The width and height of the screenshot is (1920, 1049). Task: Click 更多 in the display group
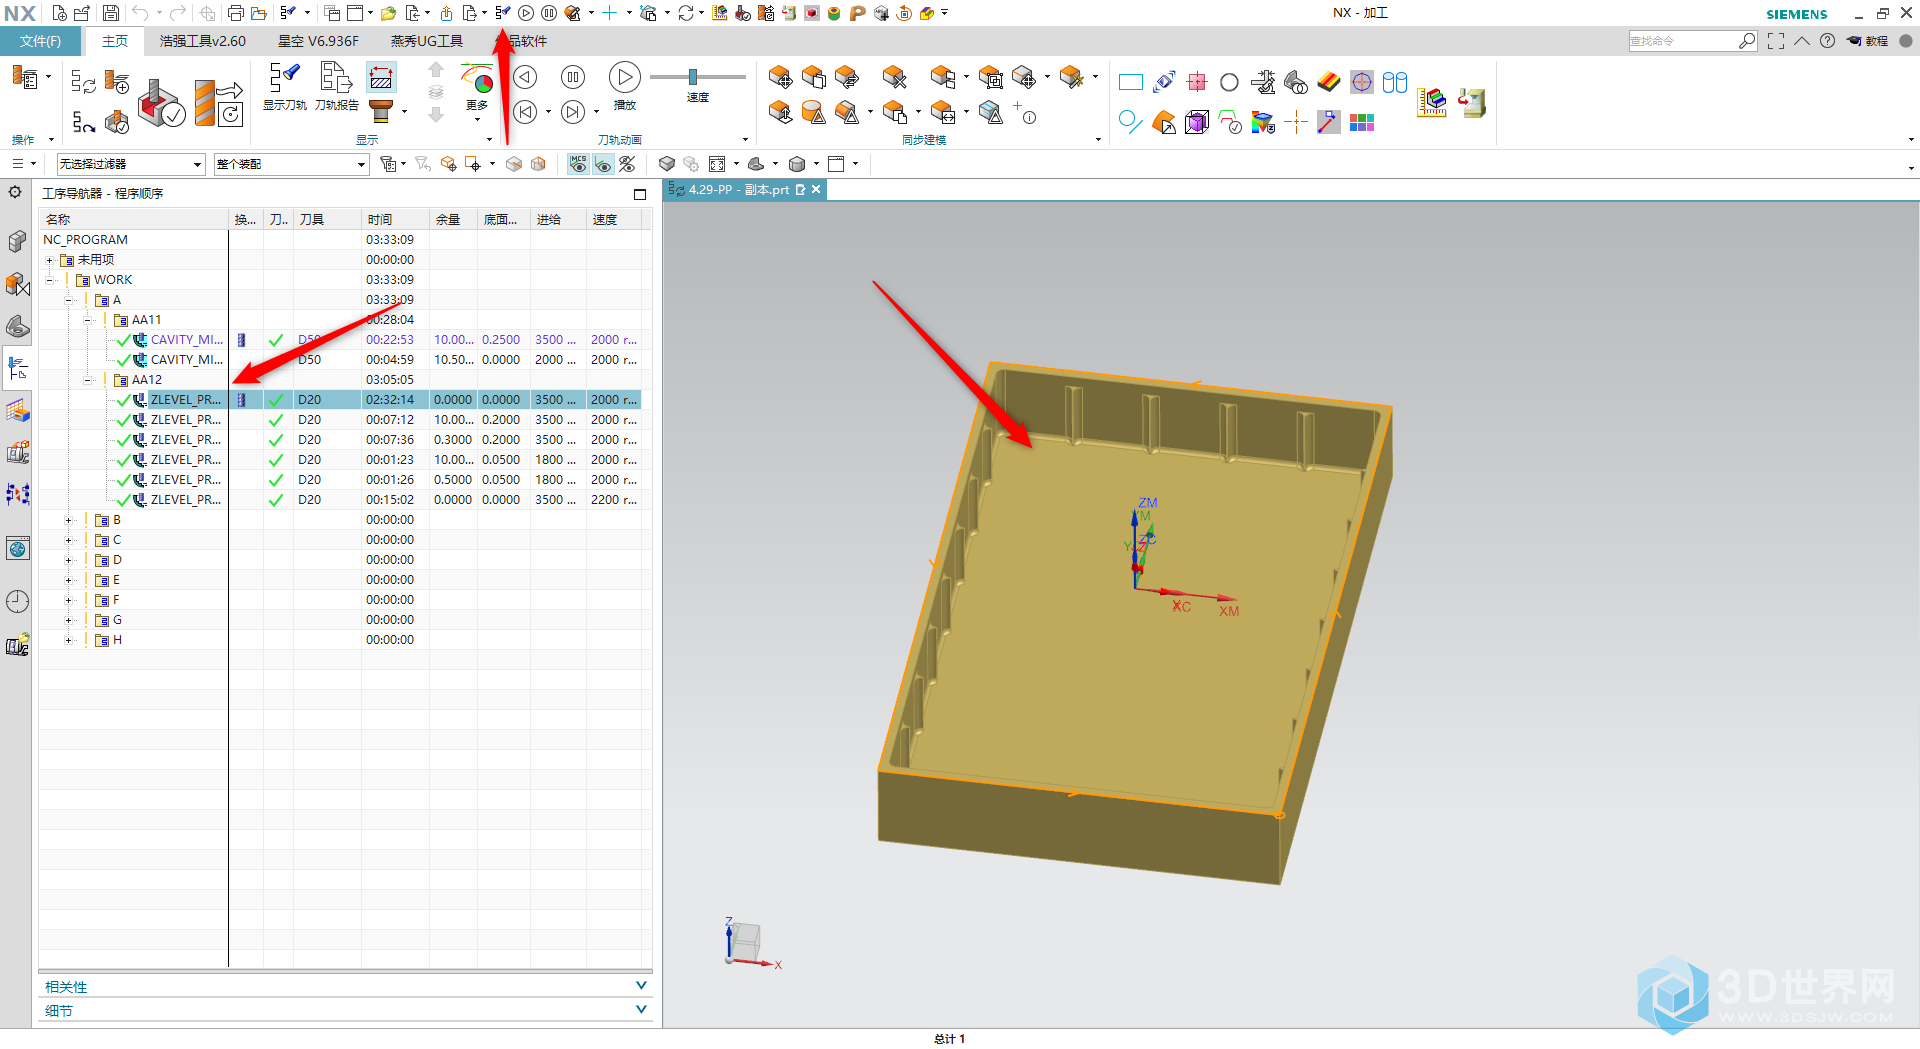point(477,92)
